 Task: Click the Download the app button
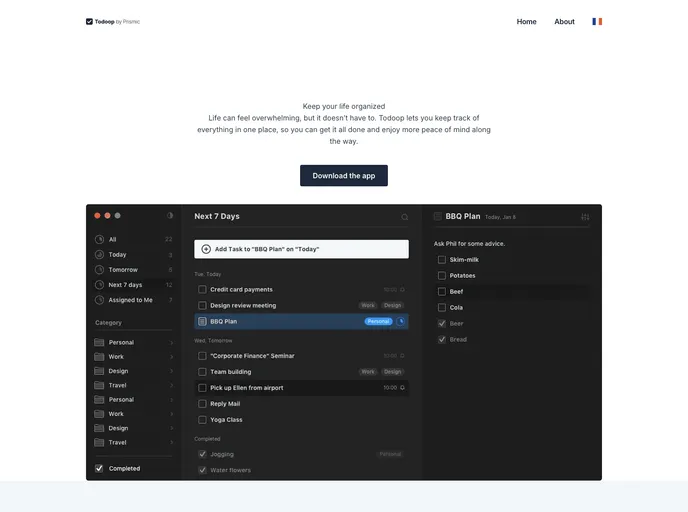tap(344, 175)
